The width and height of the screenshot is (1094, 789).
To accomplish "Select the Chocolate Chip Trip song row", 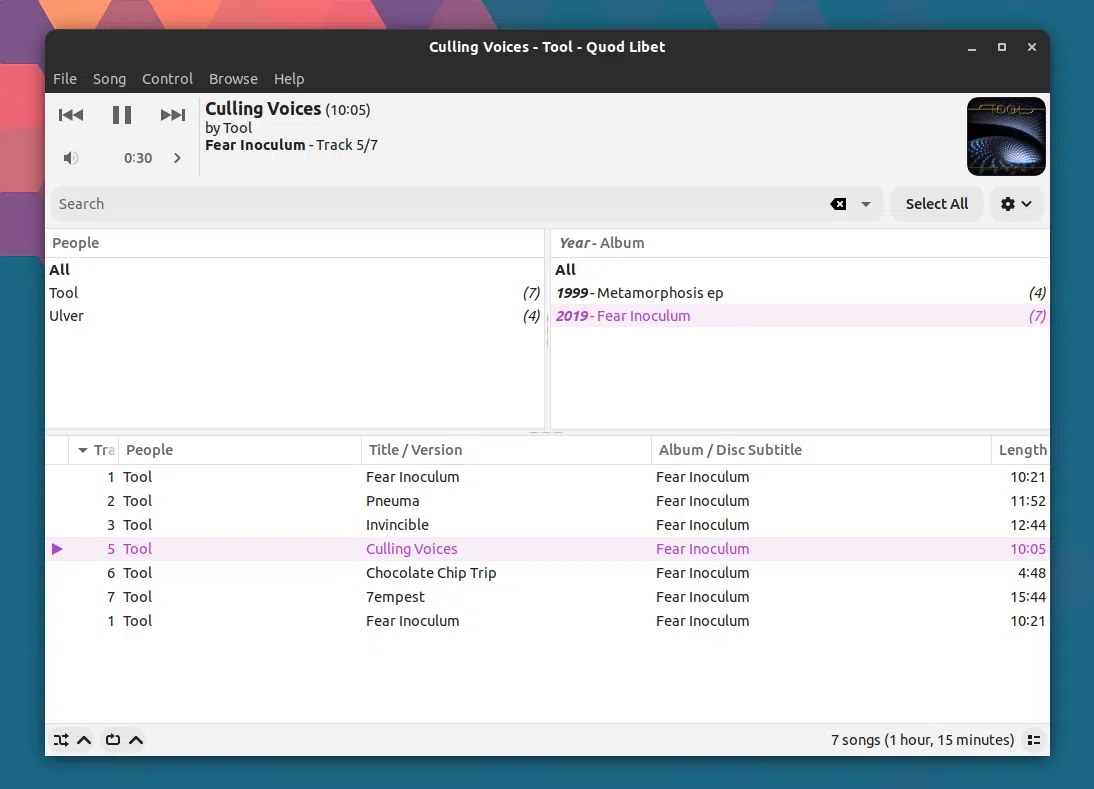I will pyautogui.click(x=548, y=573).
